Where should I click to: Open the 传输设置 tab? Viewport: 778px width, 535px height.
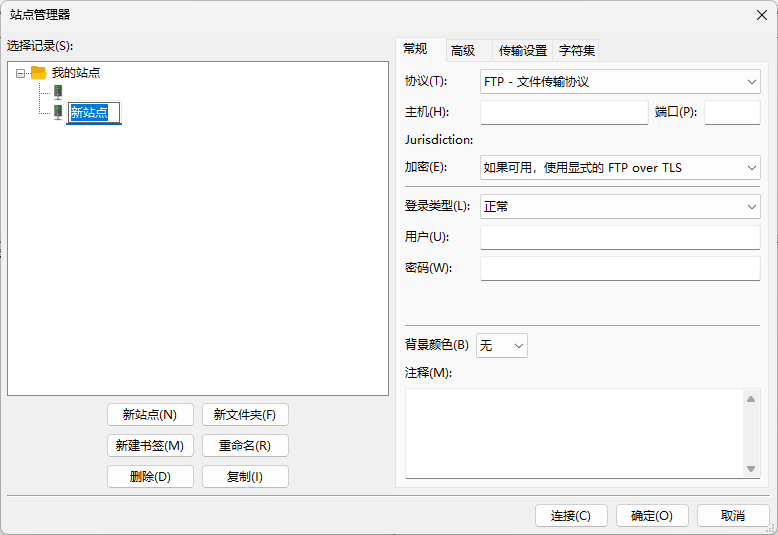(x=523, y=51)
